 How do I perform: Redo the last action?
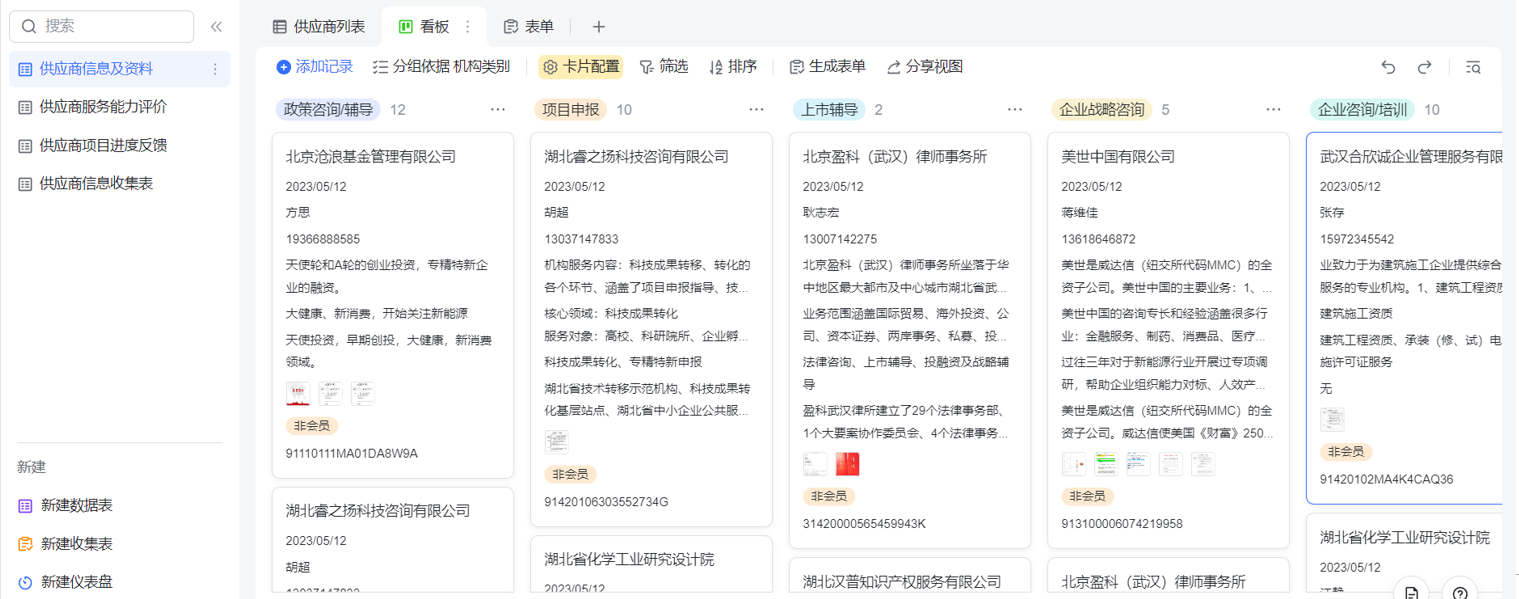1425,67
